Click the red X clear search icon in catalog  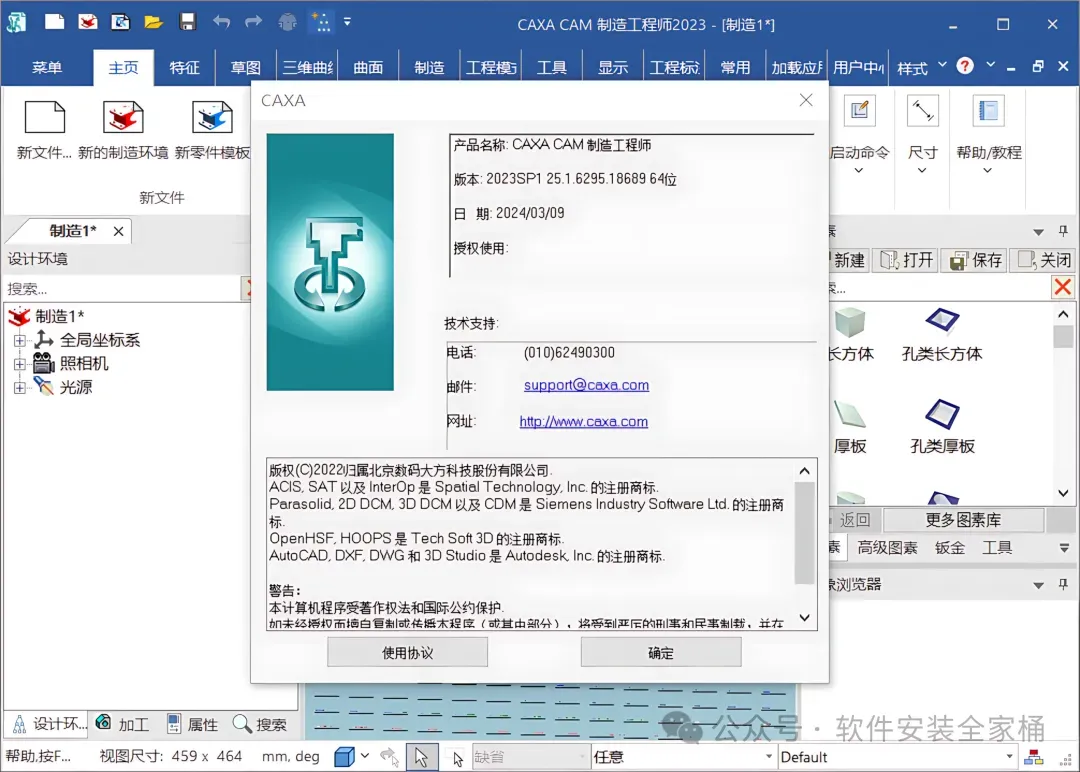tap(1063, 287)
